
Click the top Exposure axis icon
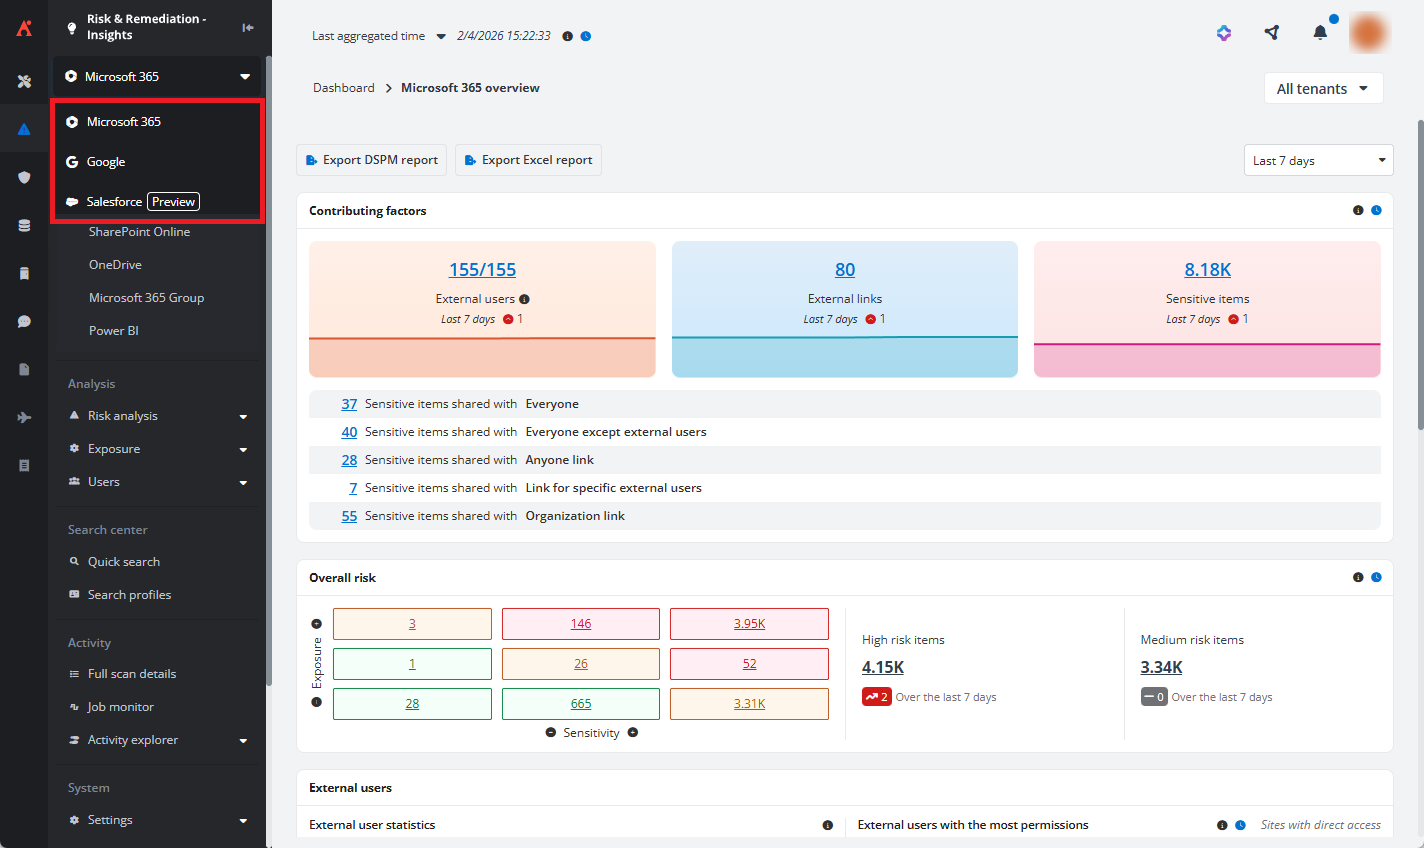tap(317, 624)
